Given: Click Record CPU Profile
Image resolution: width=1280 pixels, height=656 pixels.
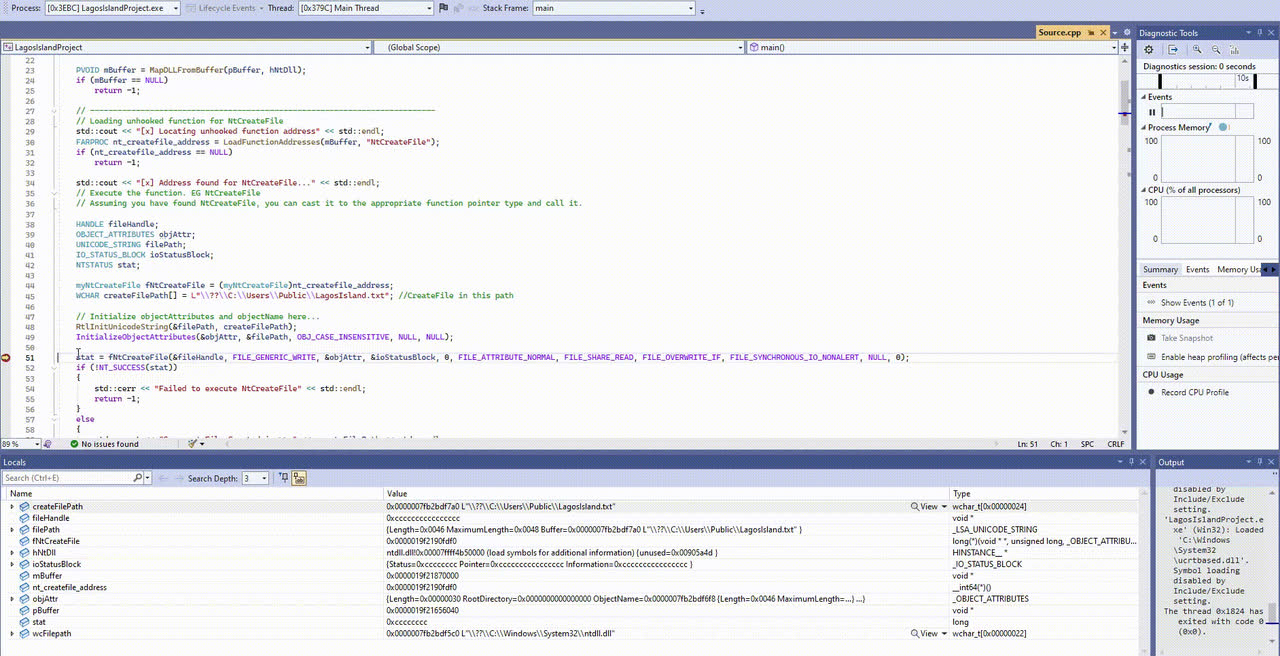Looking at the screenshot, I should pyautogui.click(x=1194, y=392).
